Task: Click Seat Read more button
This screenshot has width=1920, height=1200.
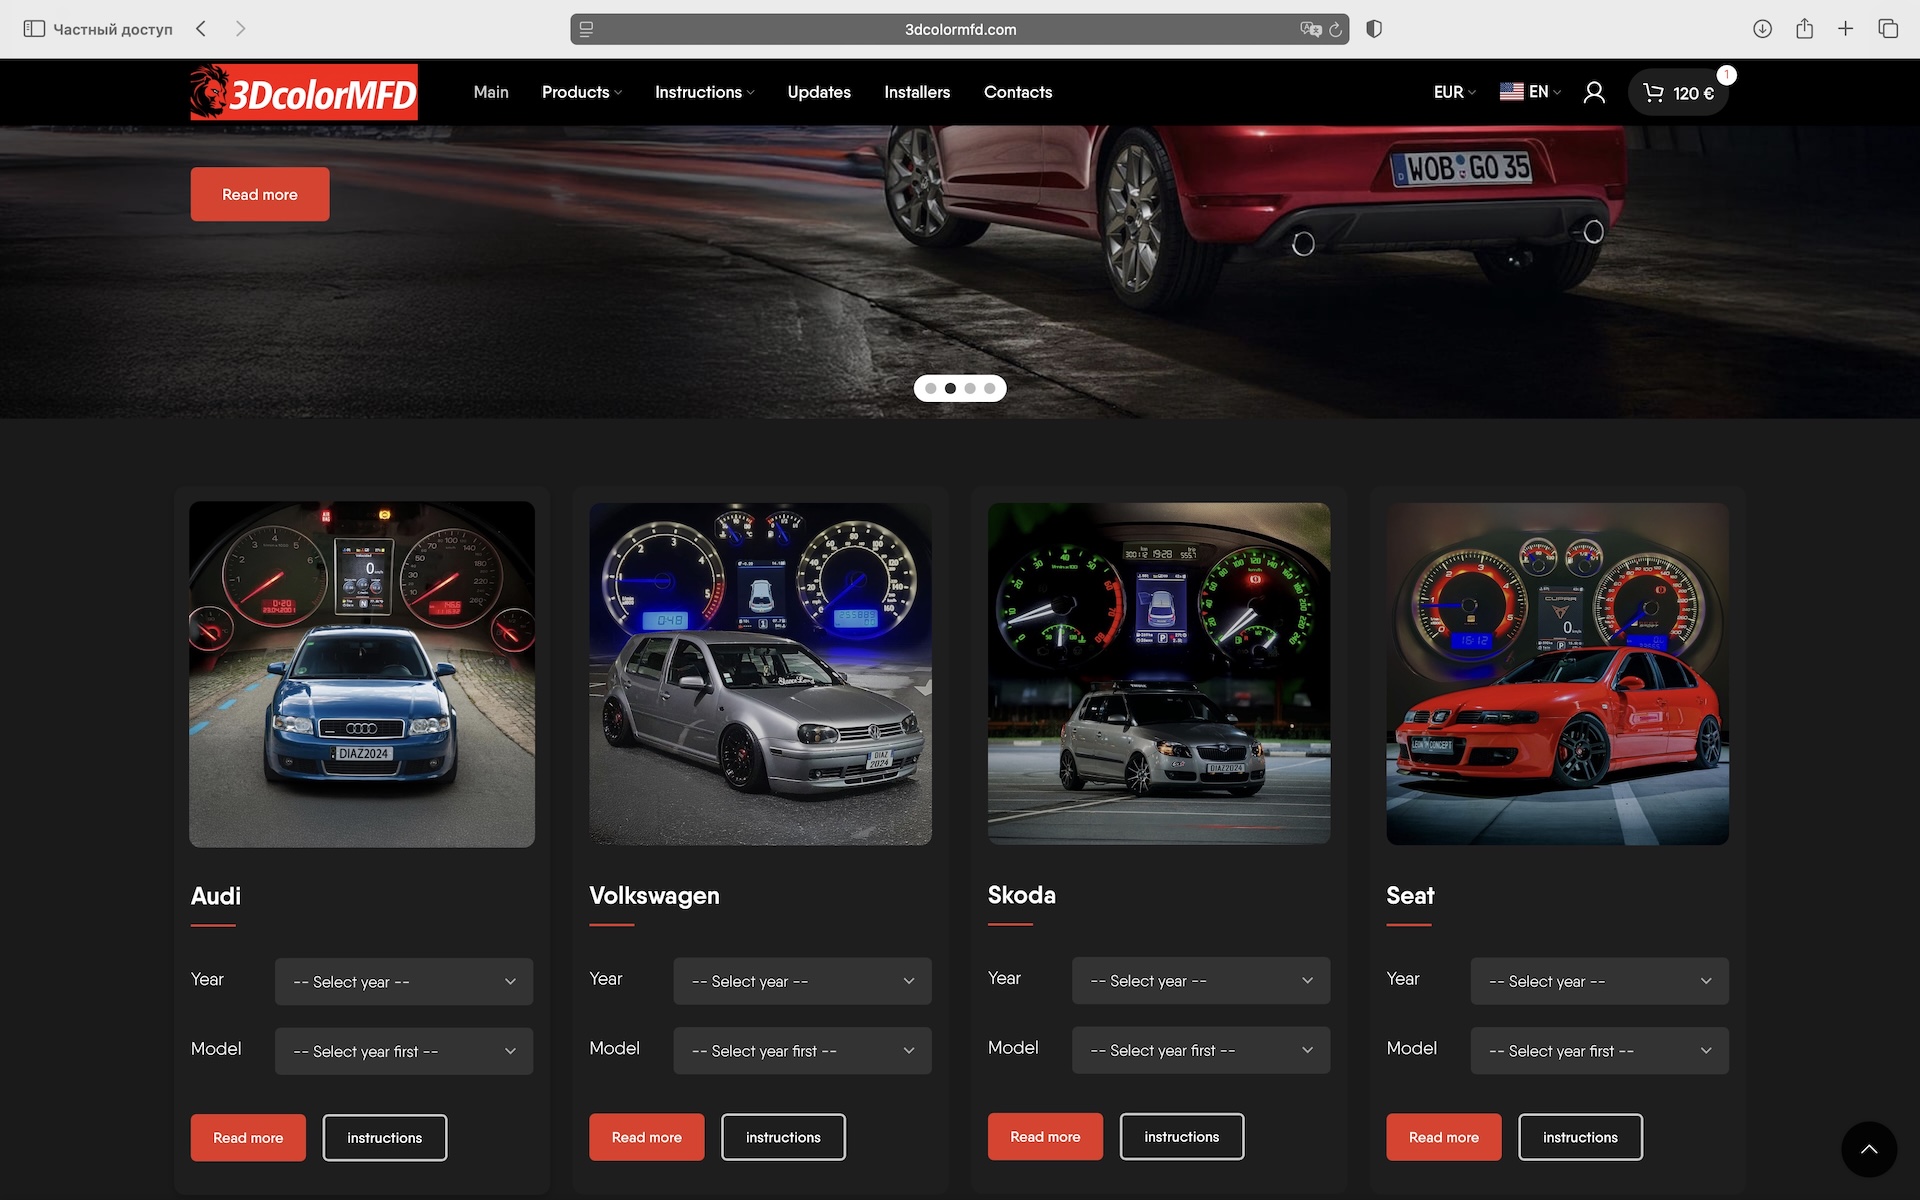Action: [1444, 1137]
